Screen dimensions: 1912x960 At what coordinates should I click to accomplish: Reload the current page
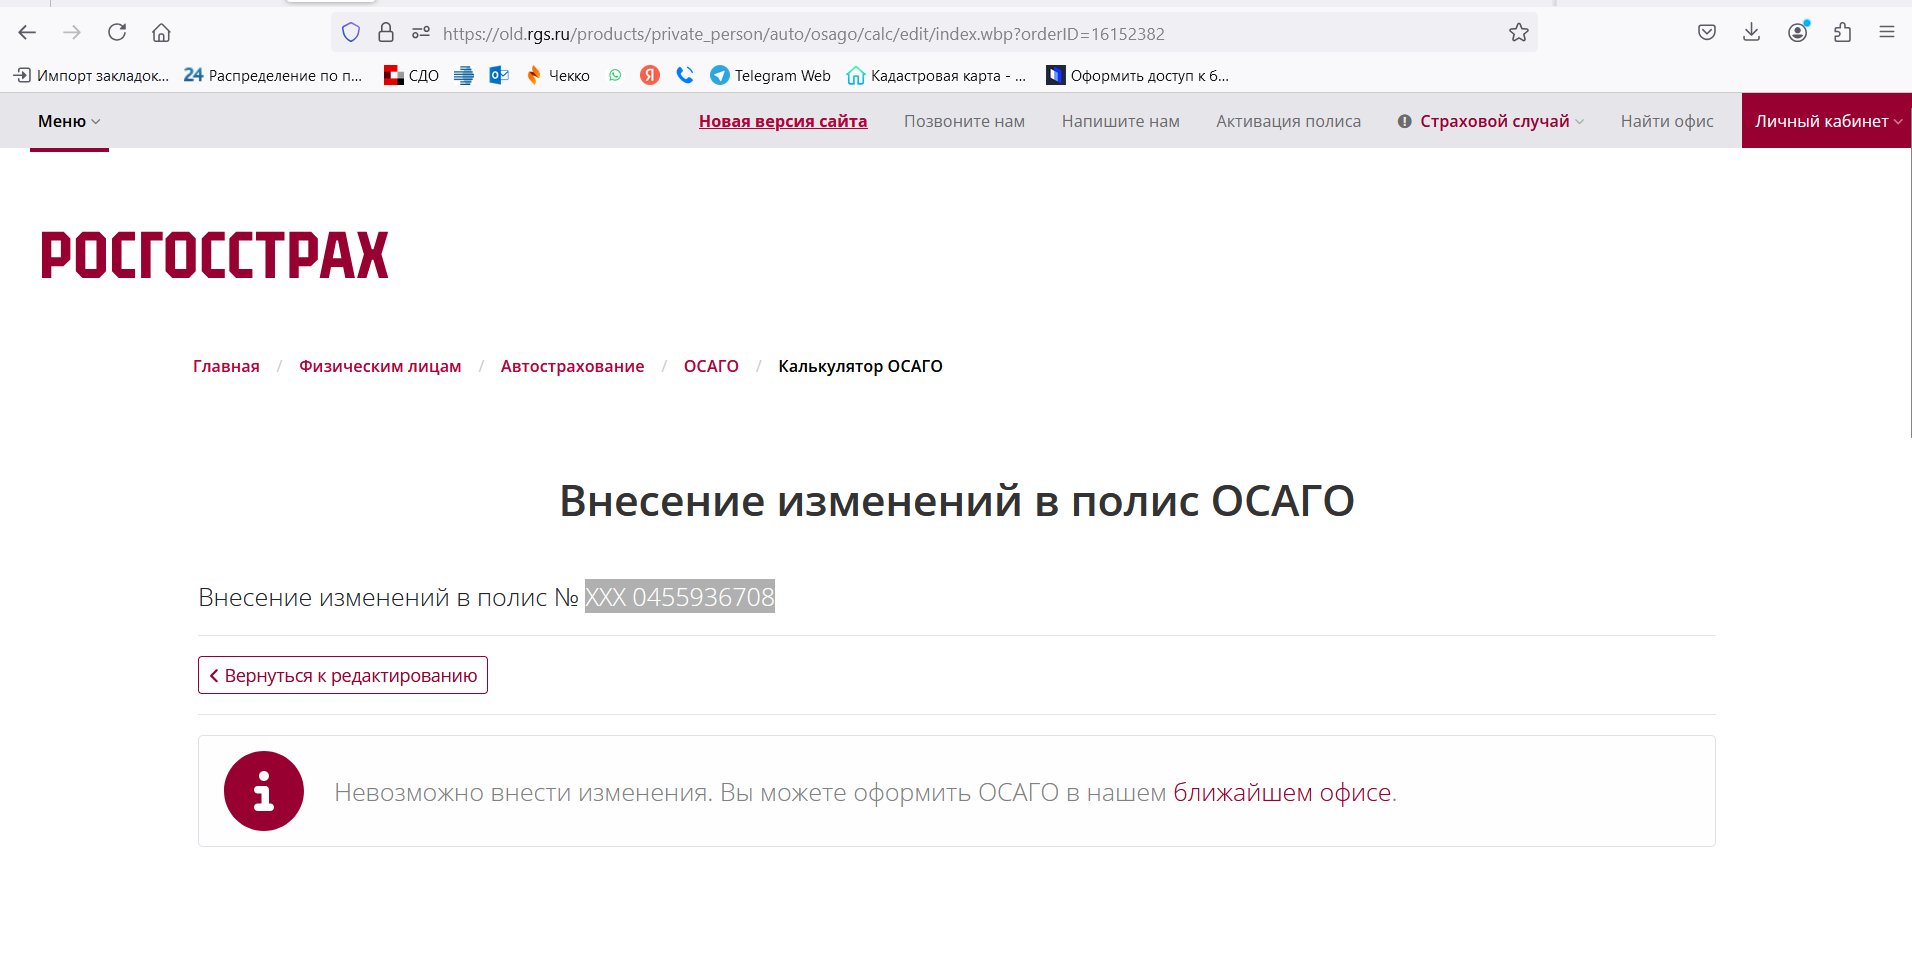[x=117, y=33]
